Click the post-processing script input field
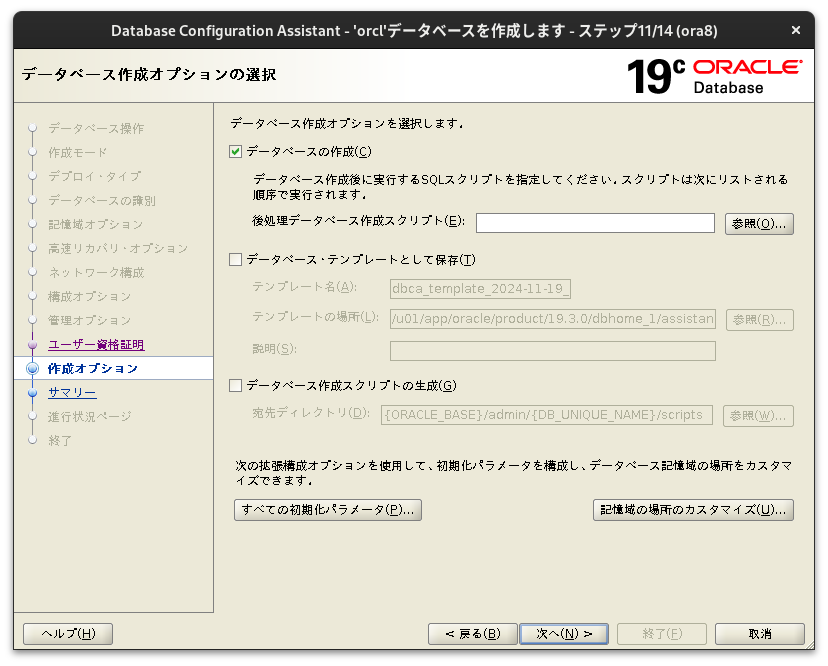828x666 pixels. click(595, 223)
